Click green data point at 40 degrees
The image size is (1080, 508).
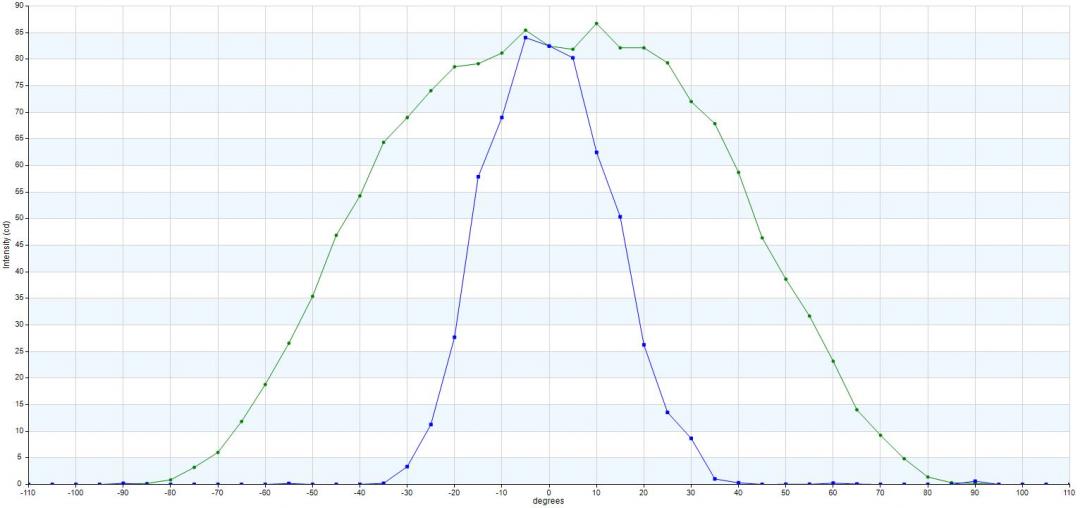click(738, 172)
